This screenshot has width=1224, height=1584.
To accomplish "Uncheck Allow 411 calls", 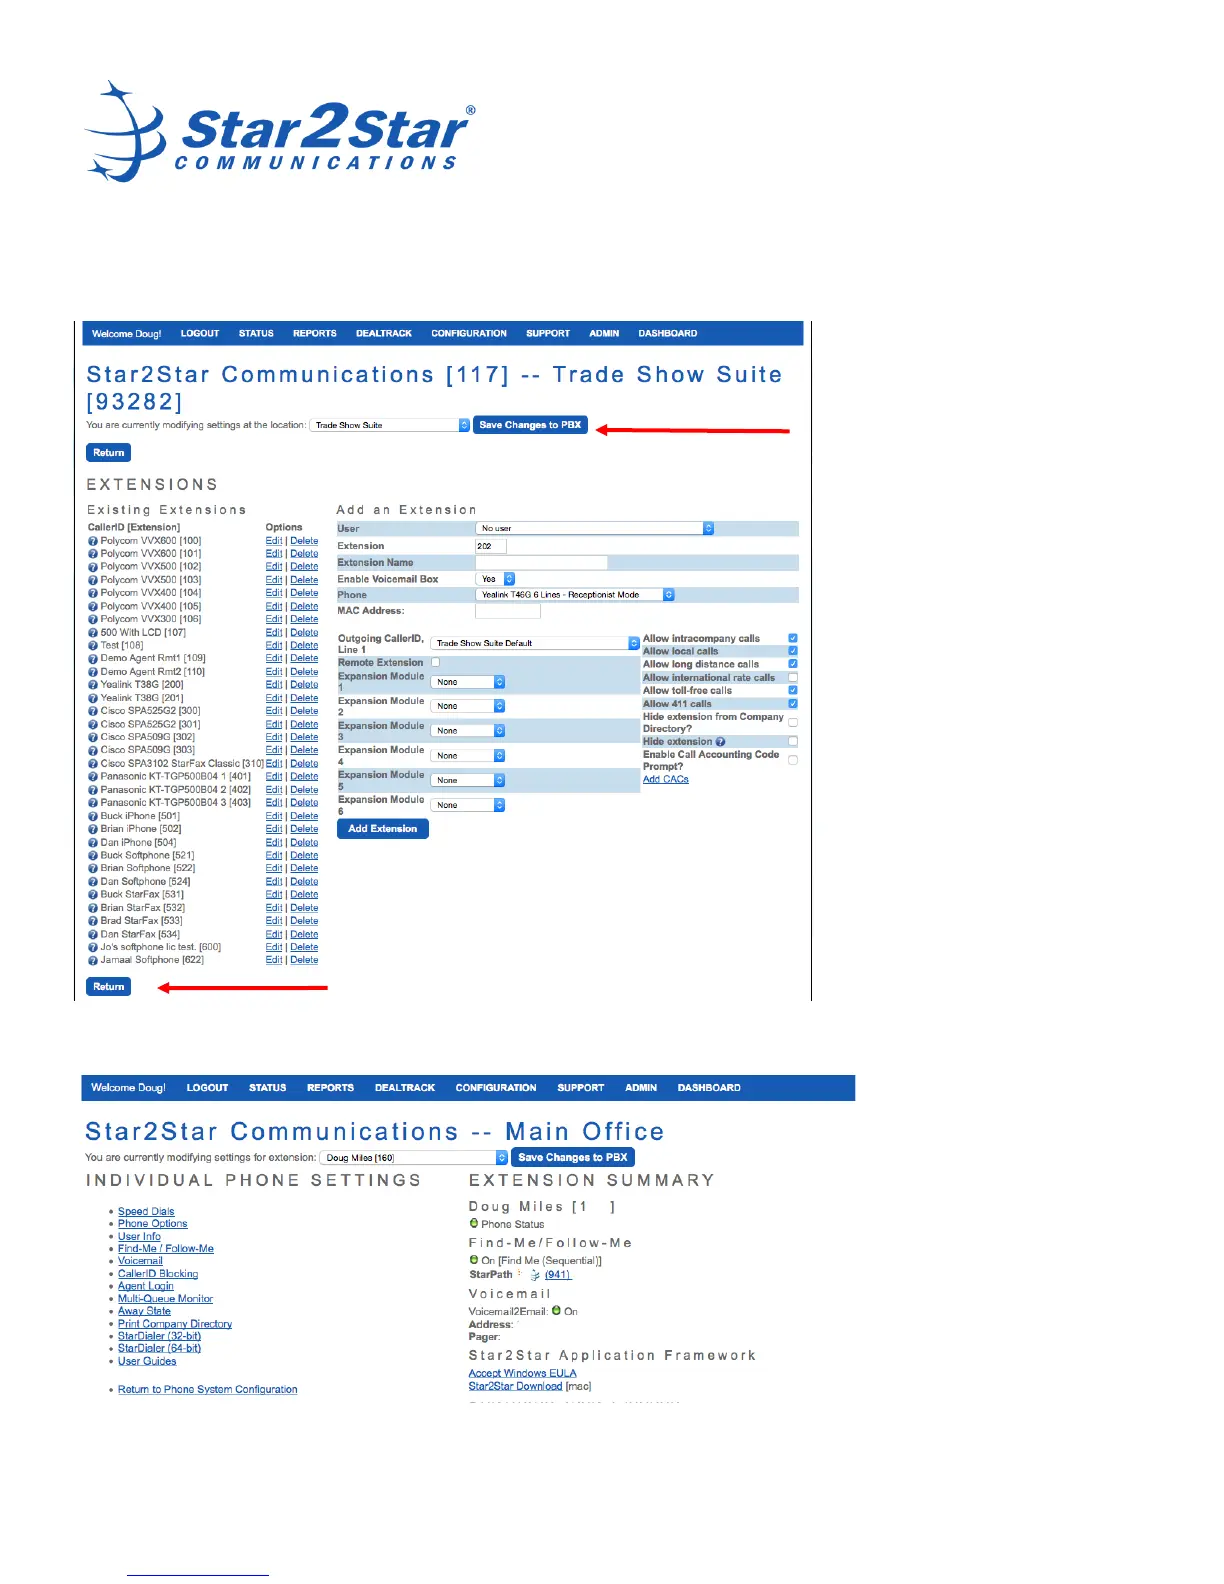I will coord(793,704).
